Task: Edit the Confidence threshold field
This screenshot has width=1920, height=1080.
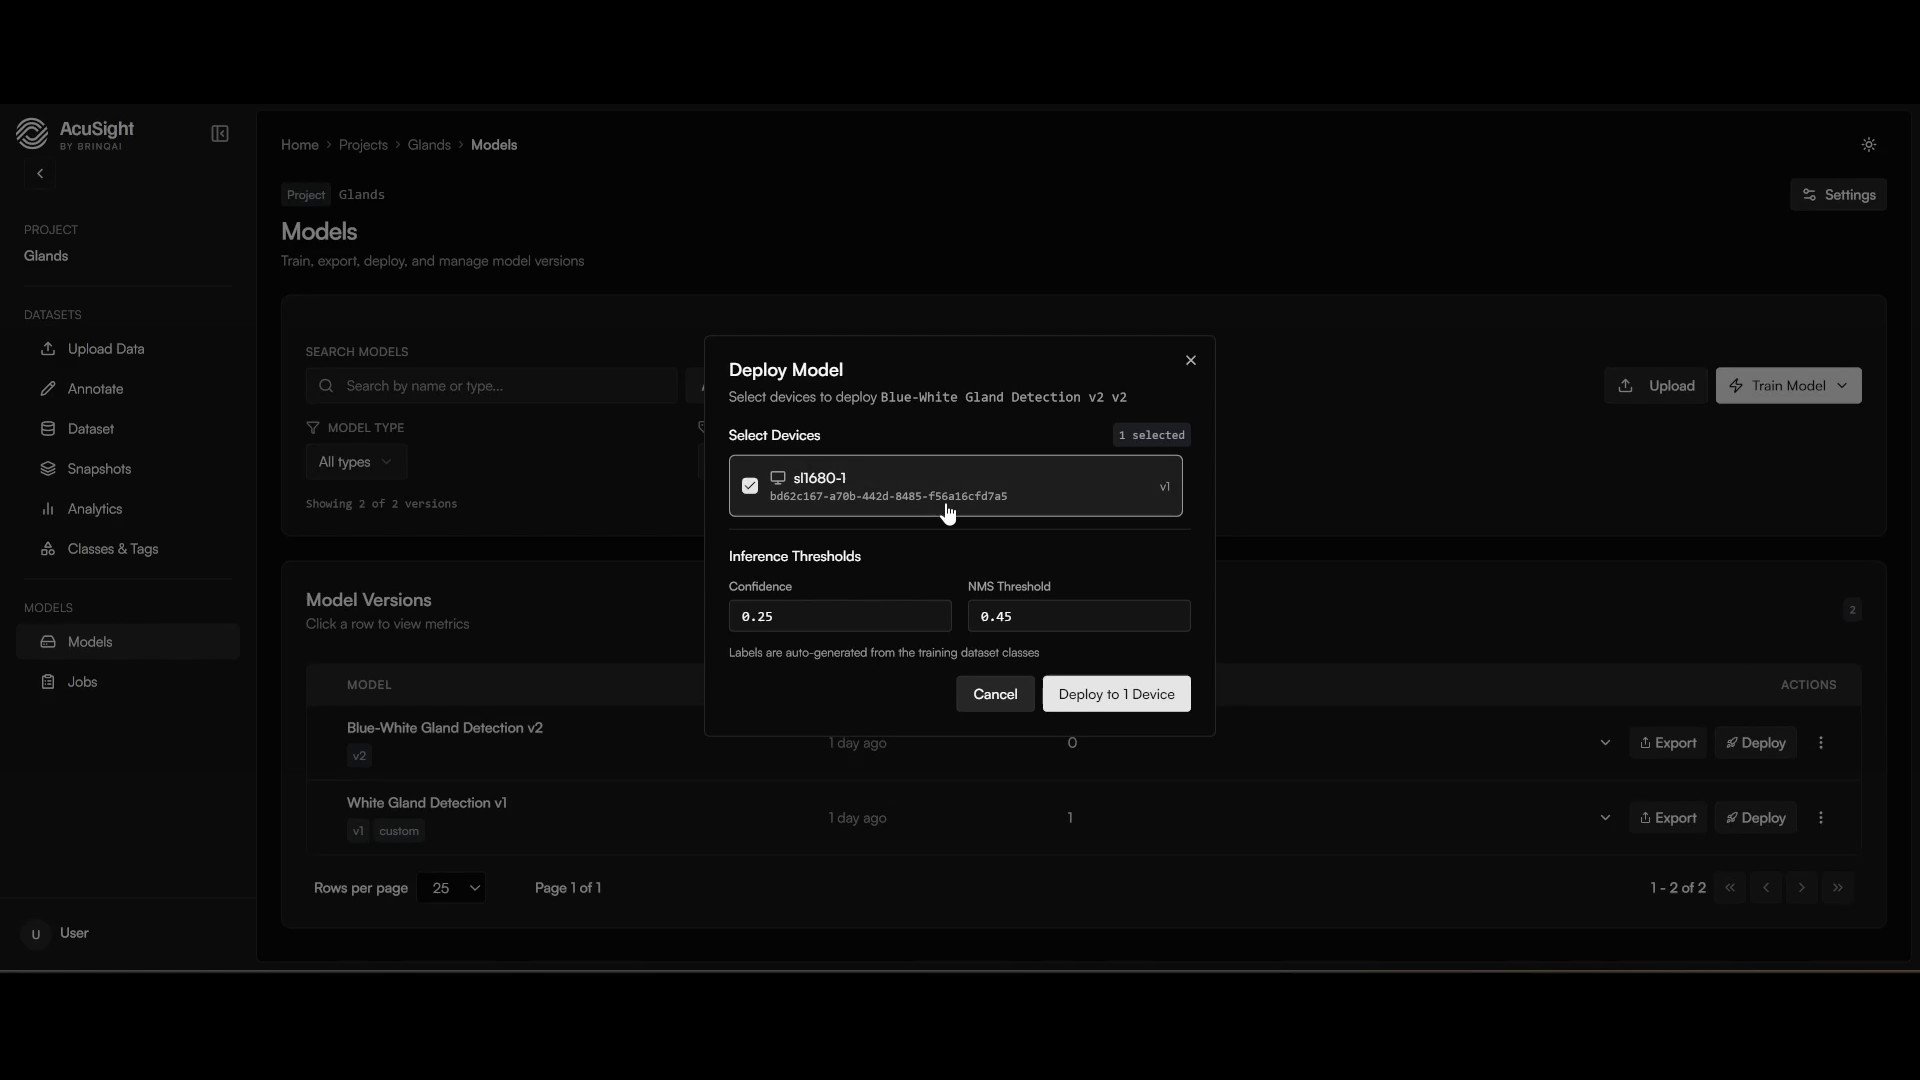Action: pos(840,616)
